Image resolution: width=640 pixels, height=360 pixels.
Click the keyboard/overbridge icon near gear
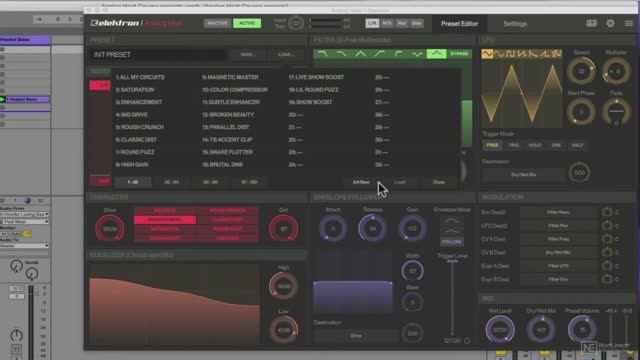(x=591, y=23)
